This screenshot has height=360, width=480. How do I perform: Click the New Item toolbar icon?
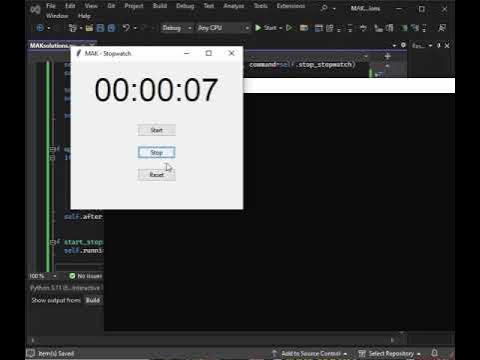pyautogui.click(x=72, y=28)
